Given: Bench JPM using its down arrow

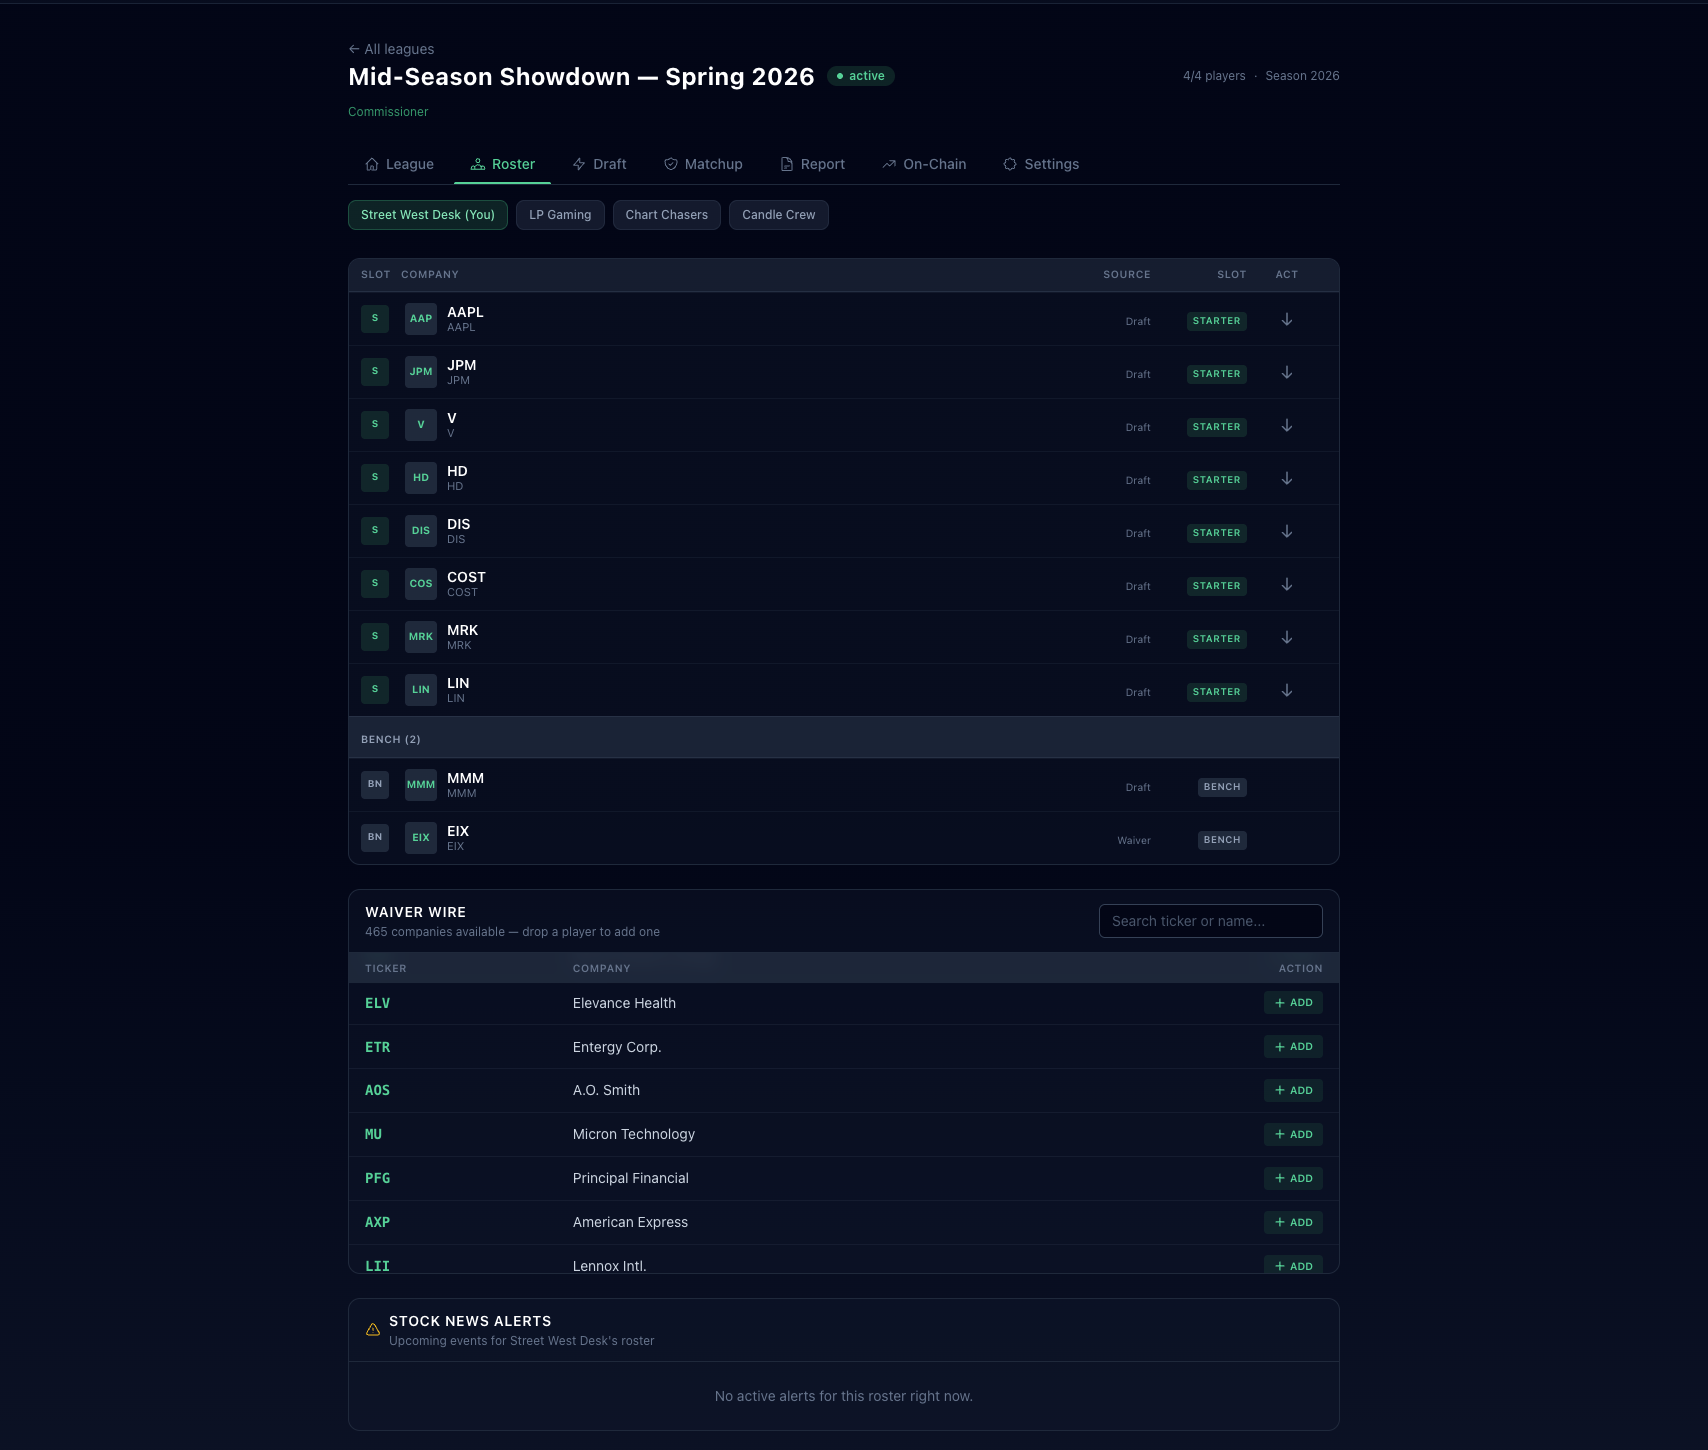Looking at the screenshot, I should (1287, 373).
